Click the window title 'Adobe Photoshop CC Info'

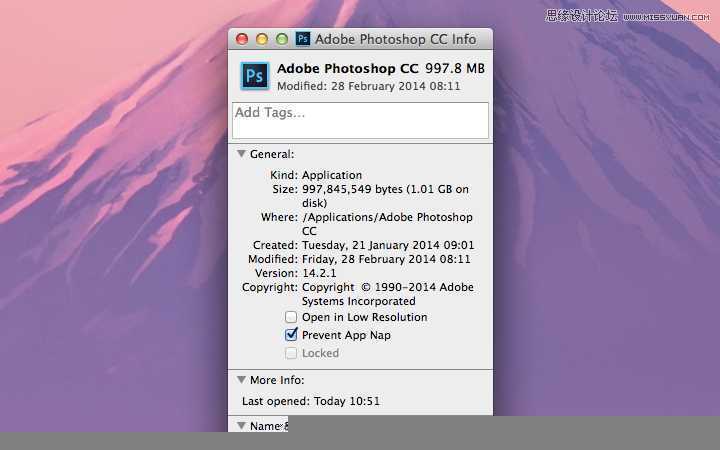pyautogui.click(x=395, y=39)
